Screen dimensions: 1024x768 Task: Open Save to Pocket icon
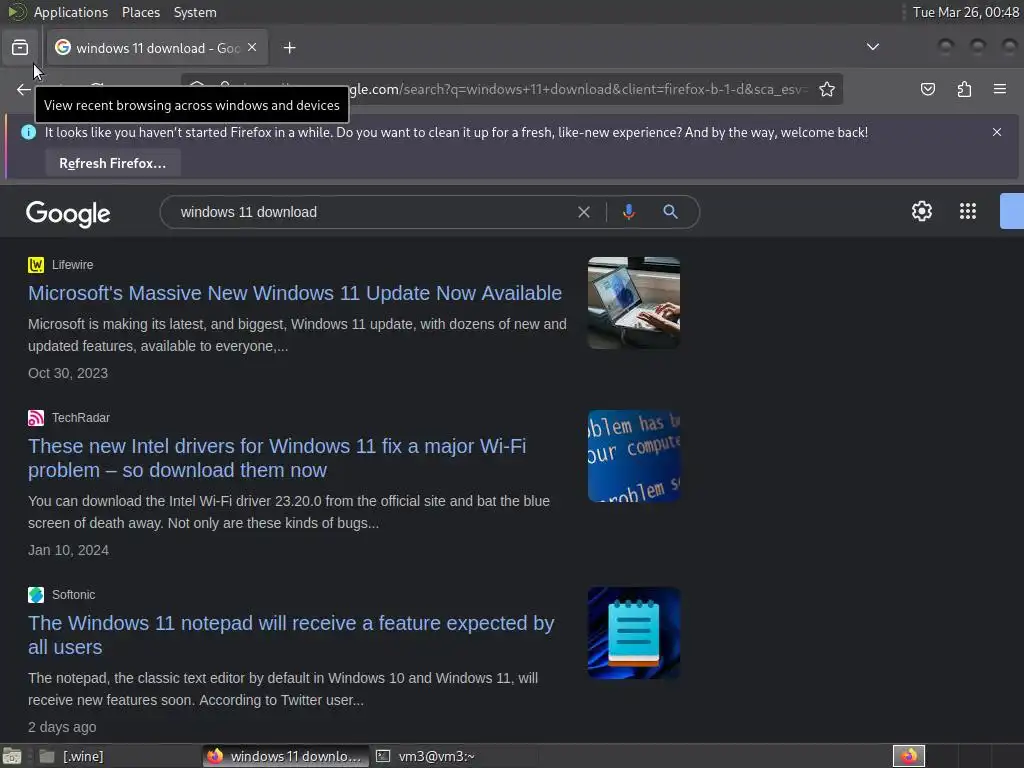tap(928, 89)
